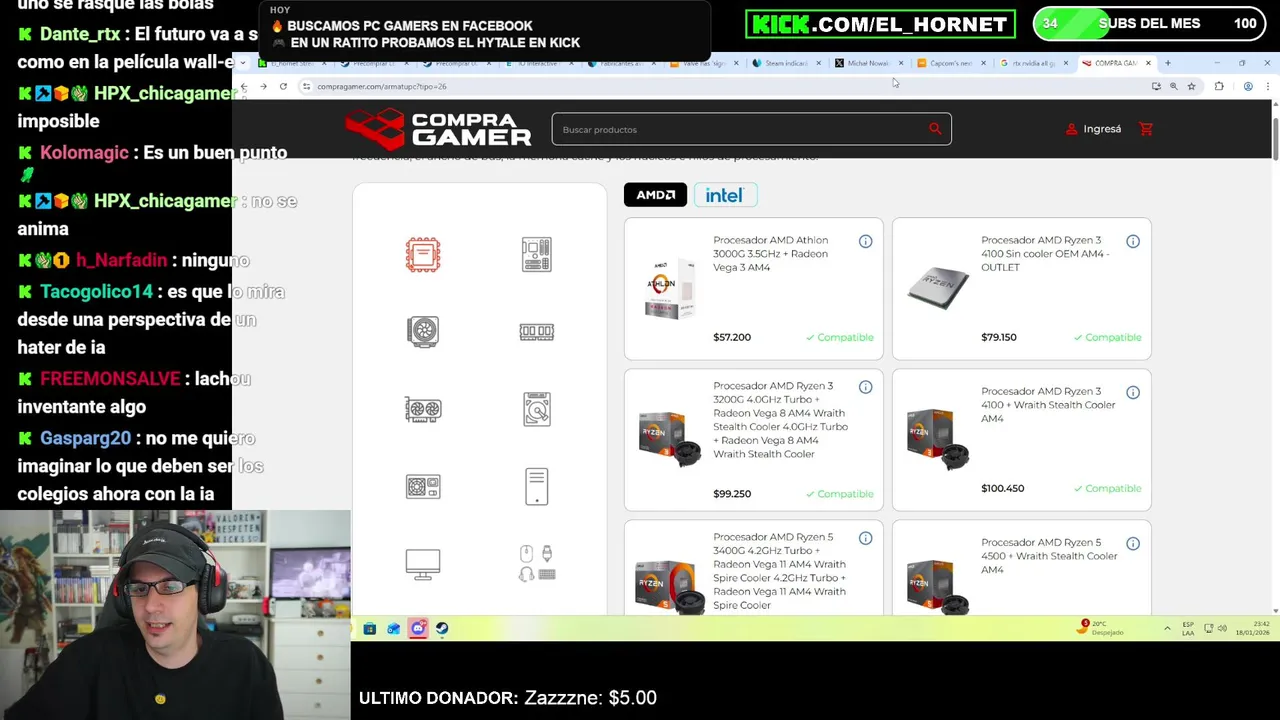
Task: Open the shopping cart
Action: (x=1146, y=129)
